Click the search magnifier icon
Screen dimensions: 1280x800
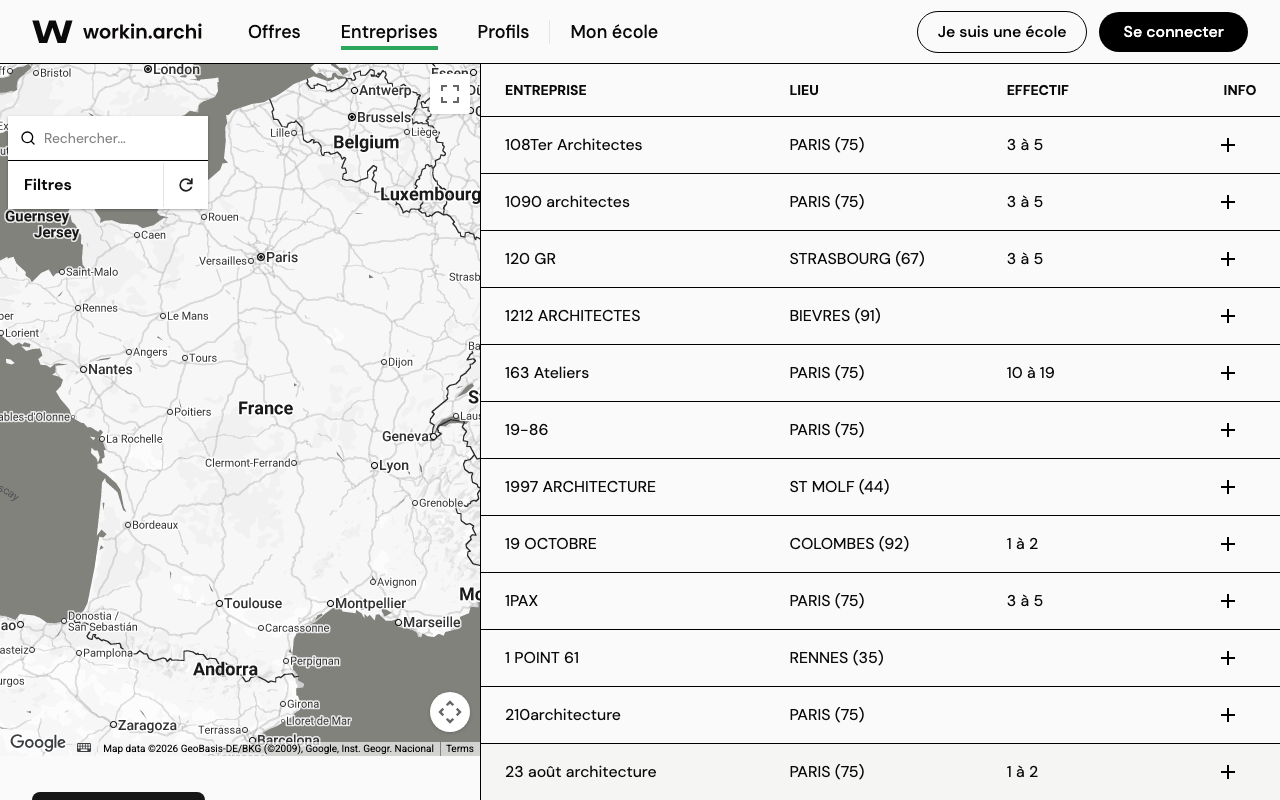point(28,138)
